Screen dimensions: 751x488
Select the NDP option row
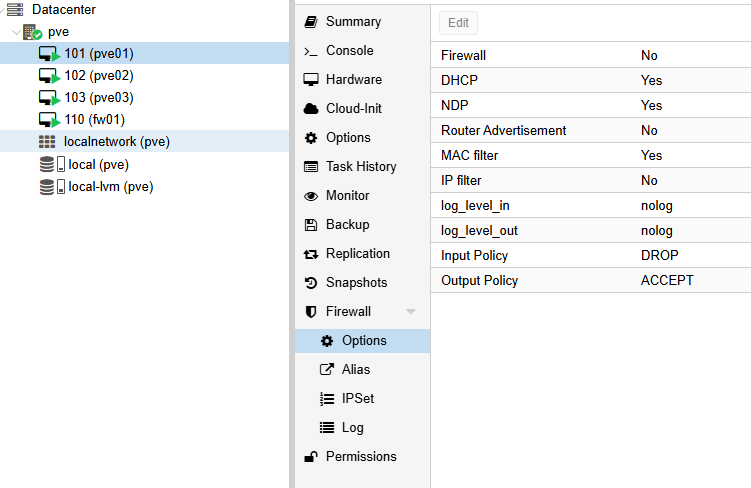click(591, 105)
